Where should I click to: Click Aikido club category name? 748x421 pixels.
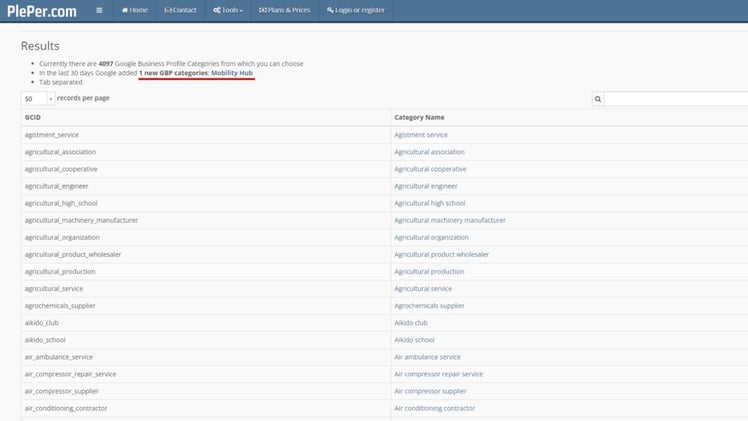411,323
